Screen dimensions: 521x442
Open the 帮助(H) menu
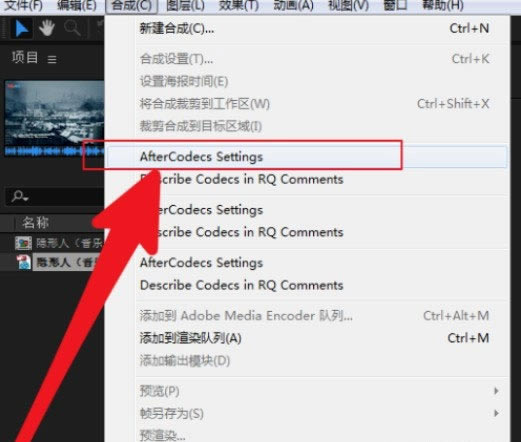(x=443, y=5)
